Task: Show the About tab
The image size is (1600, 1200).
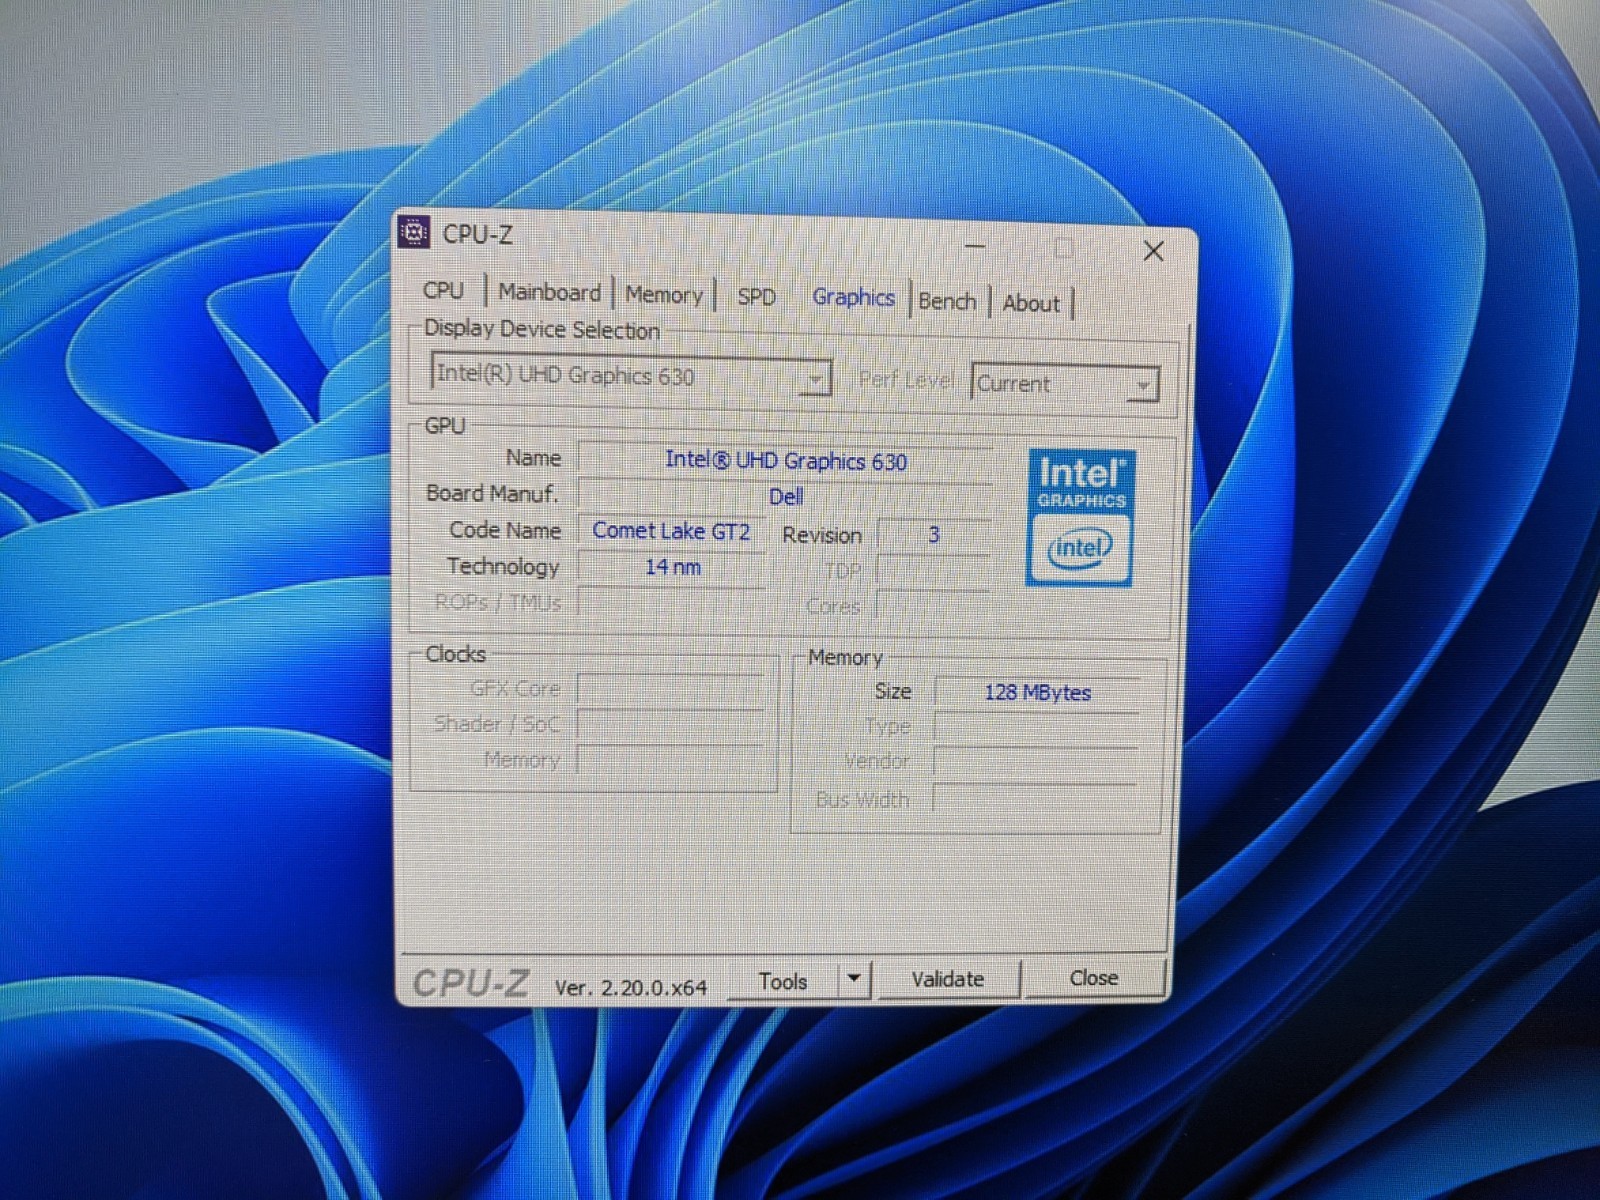Action: click(x=1031, y=303)
